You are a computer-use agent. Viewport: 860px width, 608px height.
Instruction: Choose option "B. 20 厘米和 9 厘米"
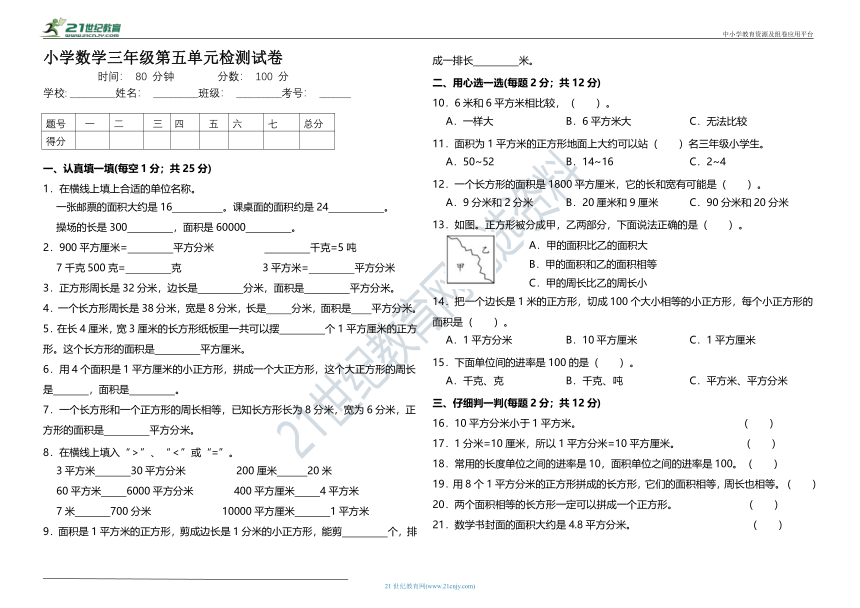612,202
